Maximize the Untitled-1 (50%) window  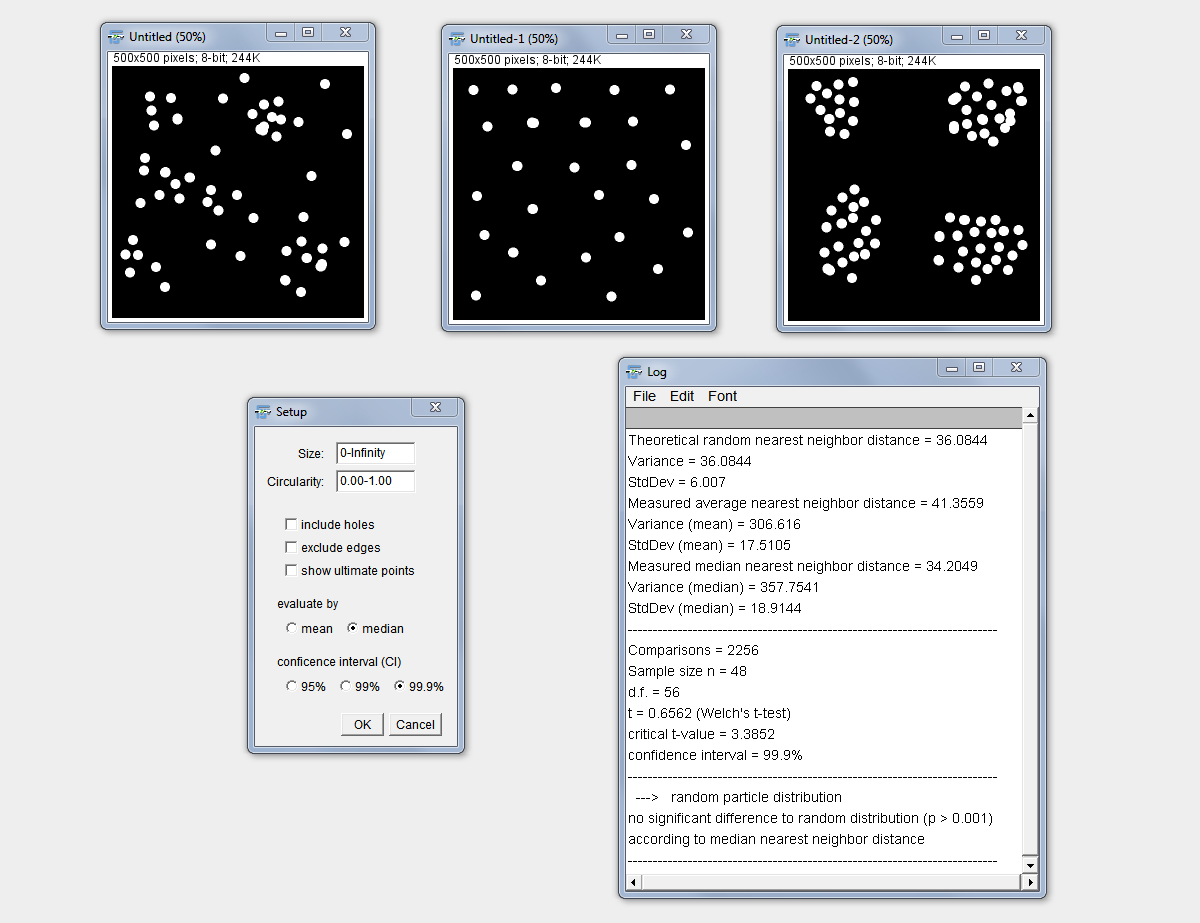(649, 35)
